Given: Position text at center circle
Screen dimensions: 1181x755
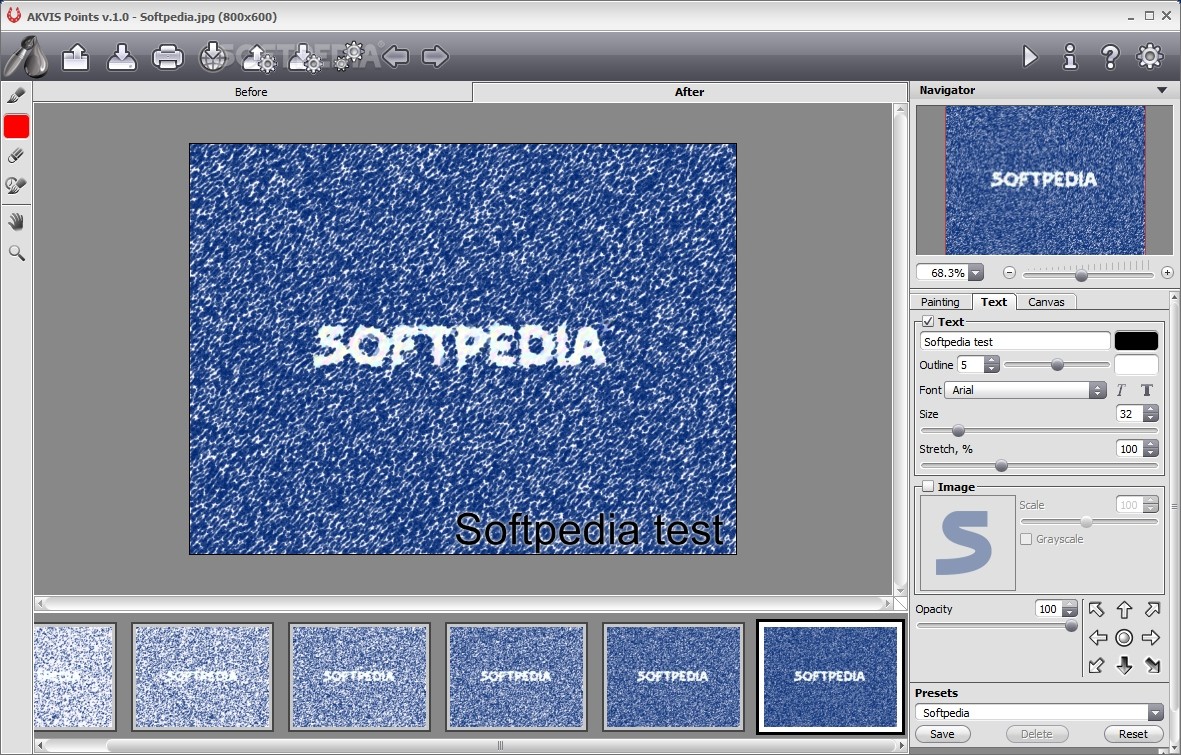Looking at the screenshot, I should click(1124, 638).
